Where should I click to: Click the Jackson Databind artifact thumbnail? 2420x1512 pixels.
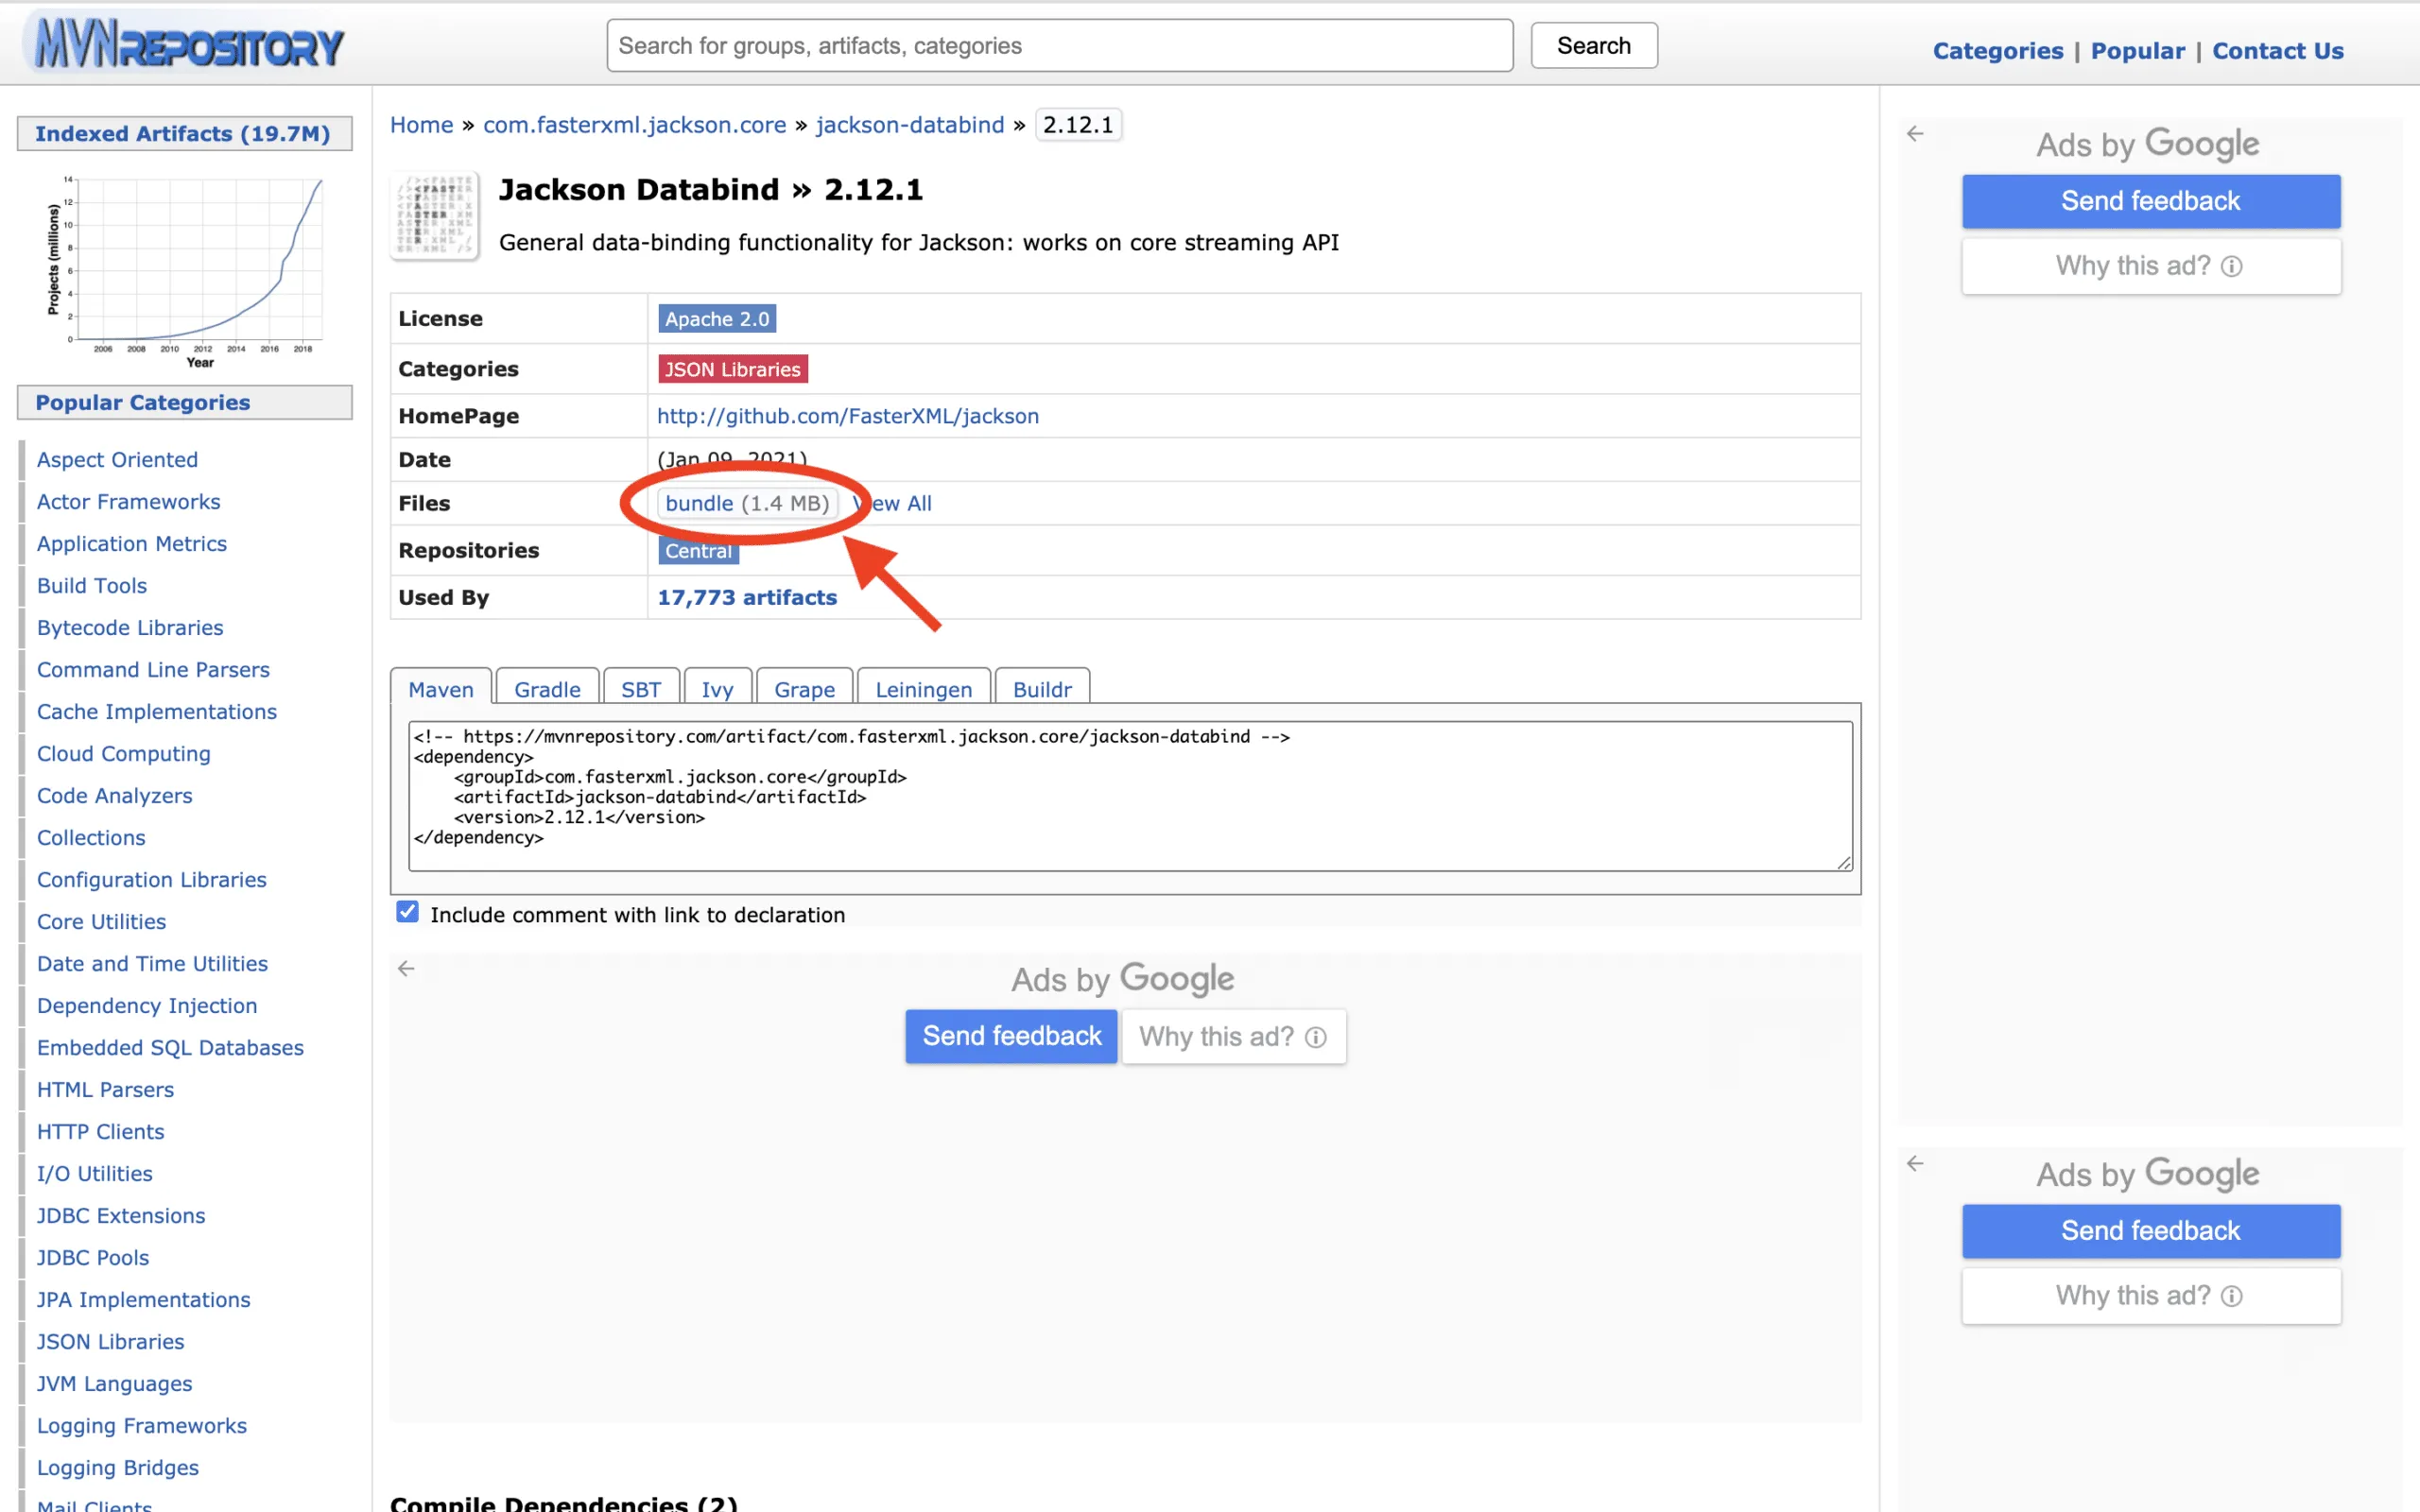click(x=435, y=215)
